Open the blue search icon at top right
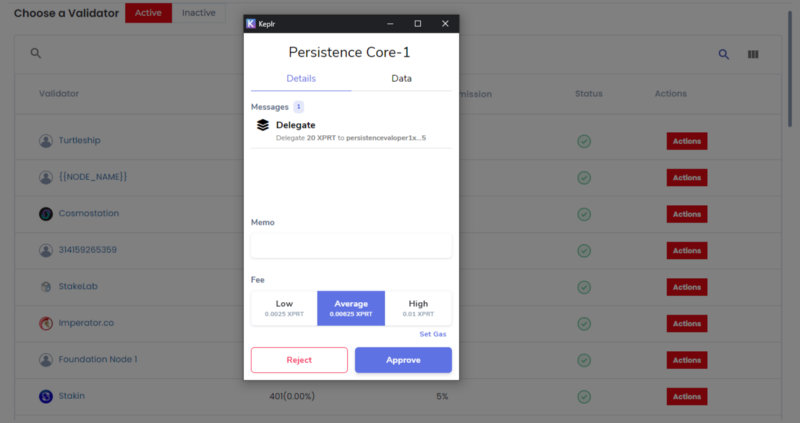The height and width of the screenshot is (423, 800). pyautogui.click(x=723, y=54)
